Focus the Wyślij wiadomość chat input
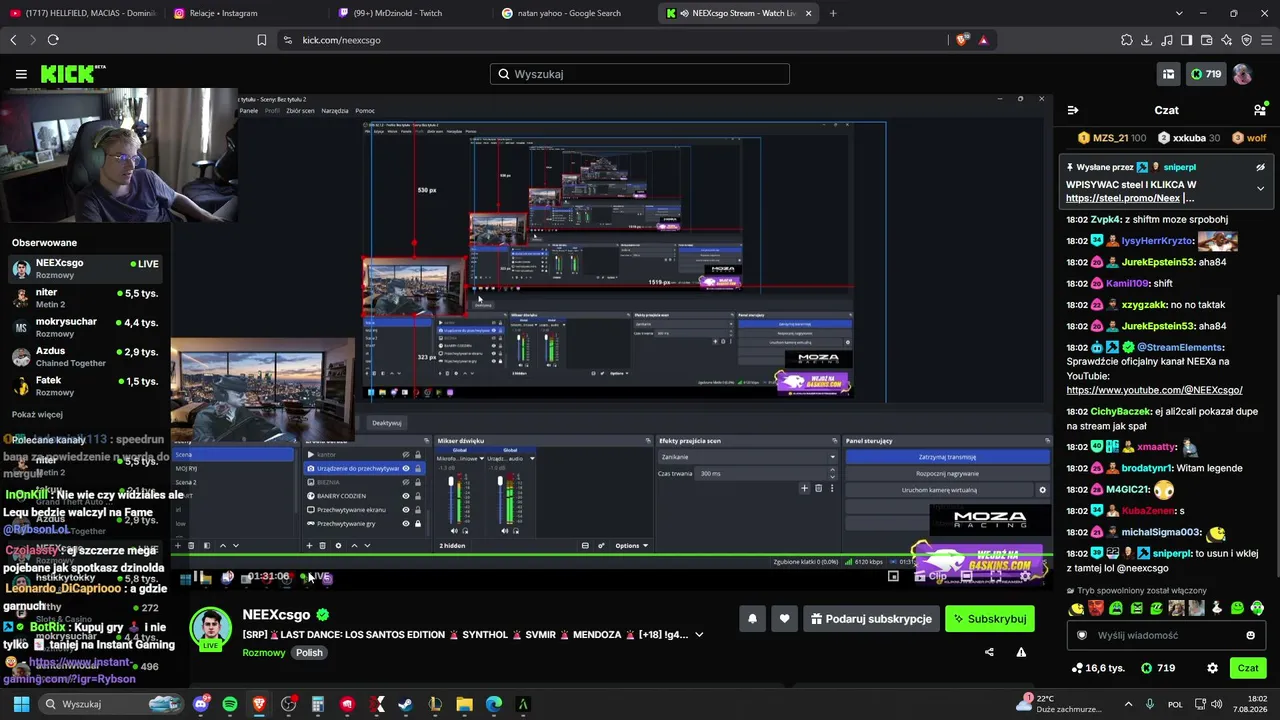 click(1166, 635)
